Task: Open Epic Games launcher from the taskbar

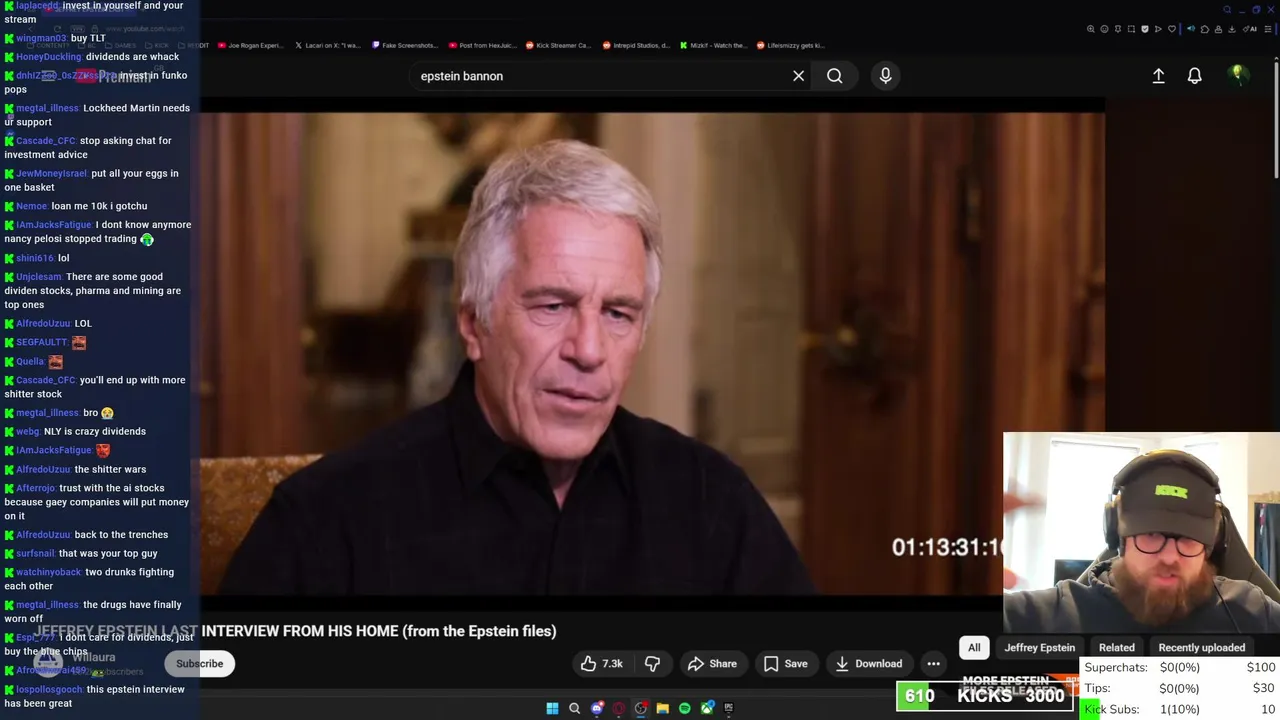Action: click(729, 708)
